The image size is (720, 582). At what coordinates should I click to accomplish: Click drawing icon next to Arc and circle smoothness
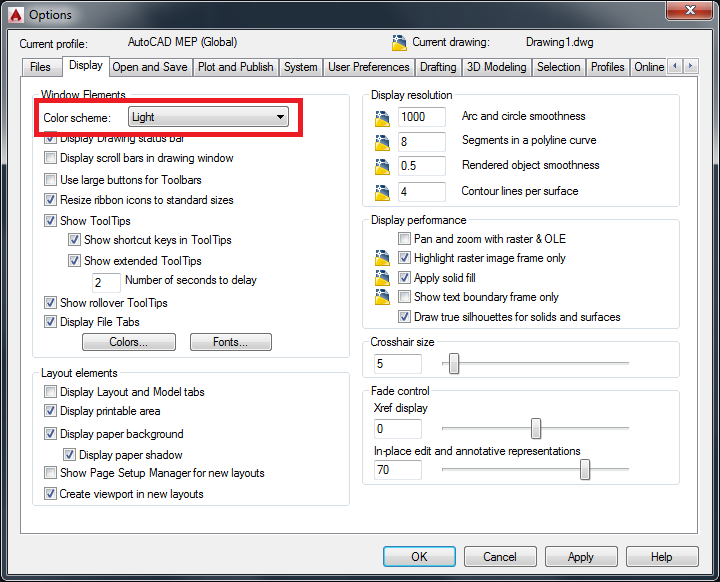382,118
